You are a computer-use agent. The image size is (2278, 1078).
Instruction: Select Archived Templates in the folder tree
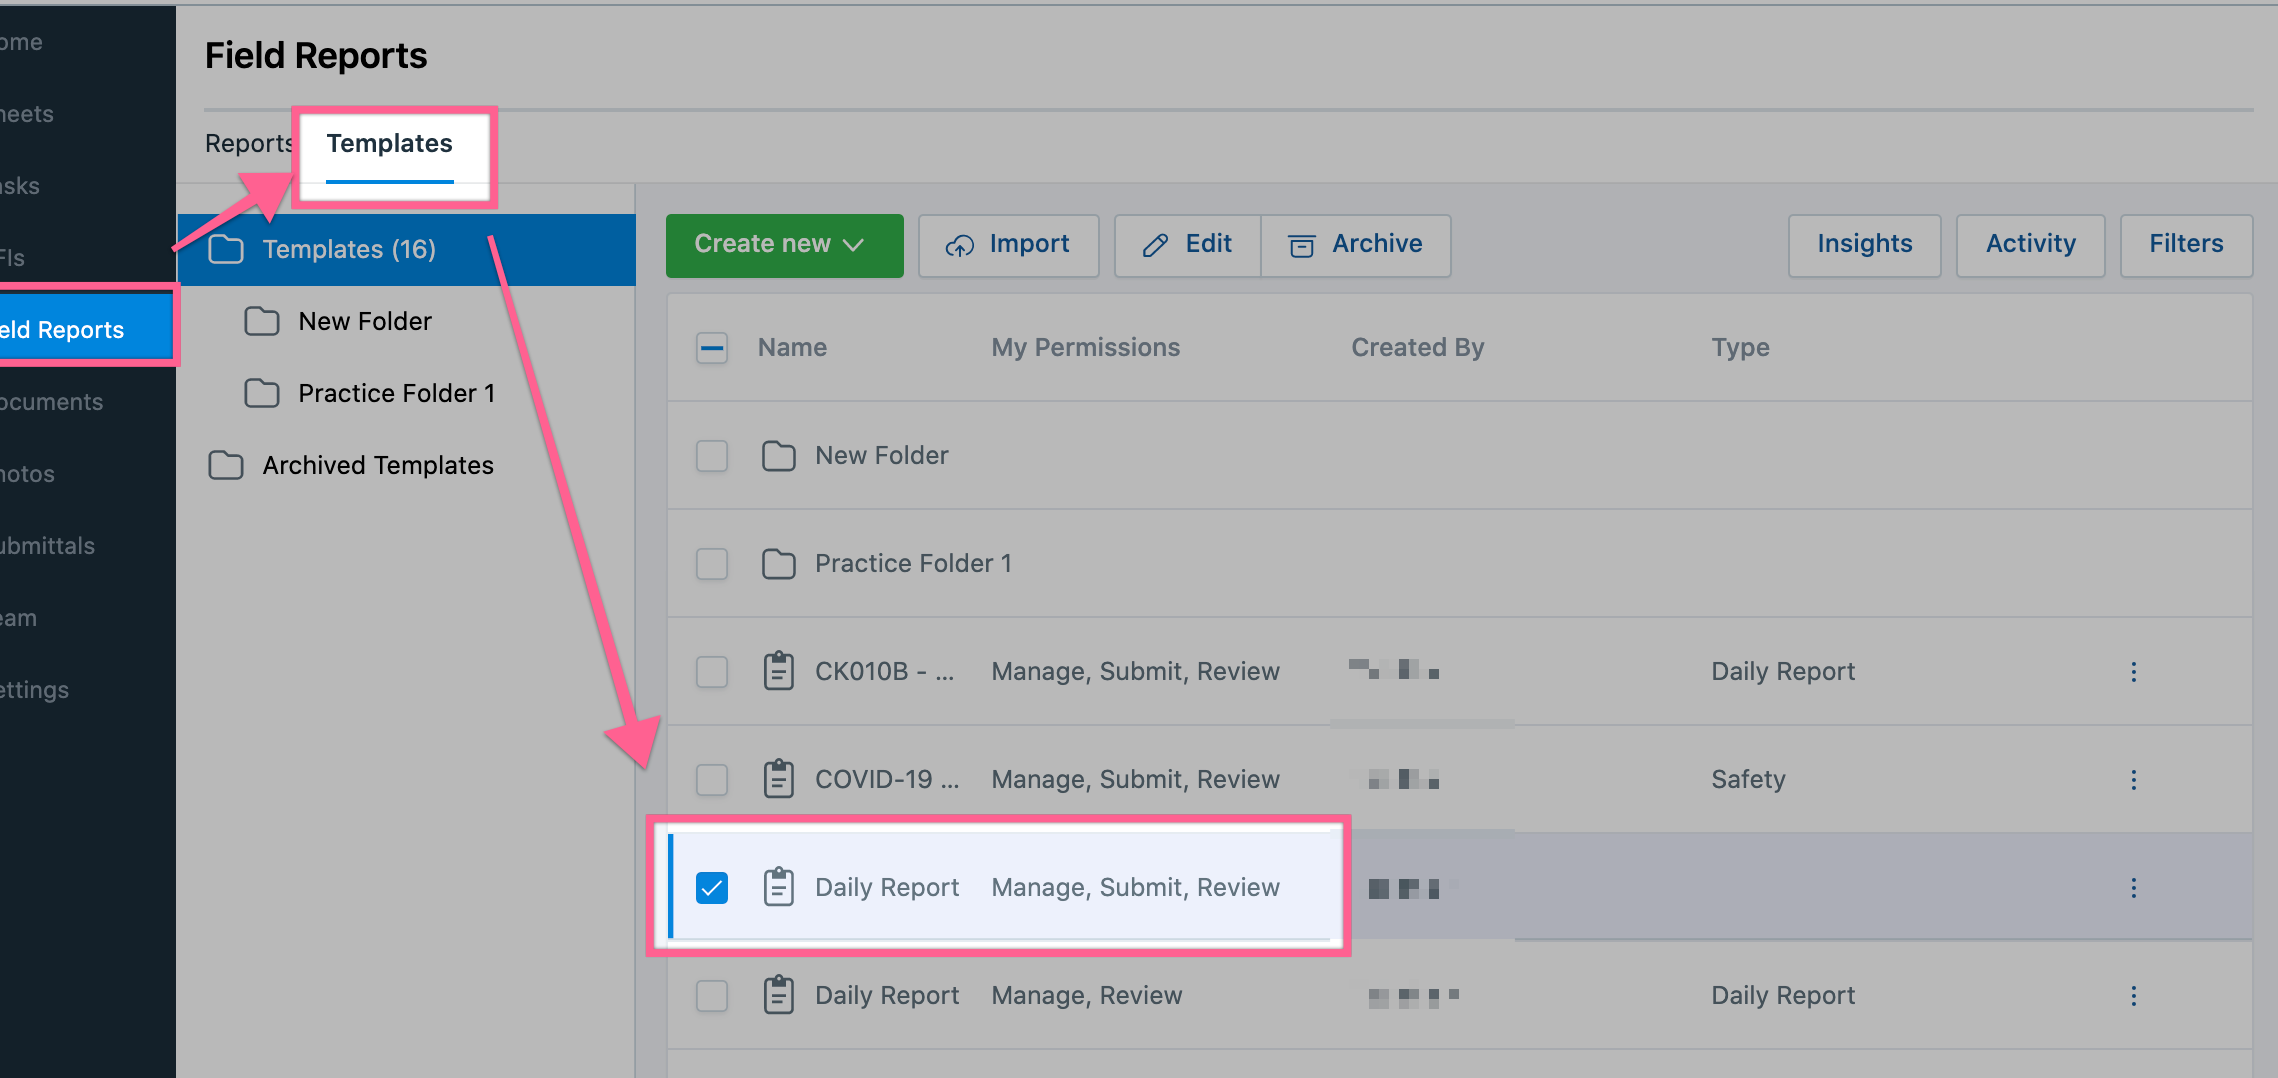click(x=378, y=465)
